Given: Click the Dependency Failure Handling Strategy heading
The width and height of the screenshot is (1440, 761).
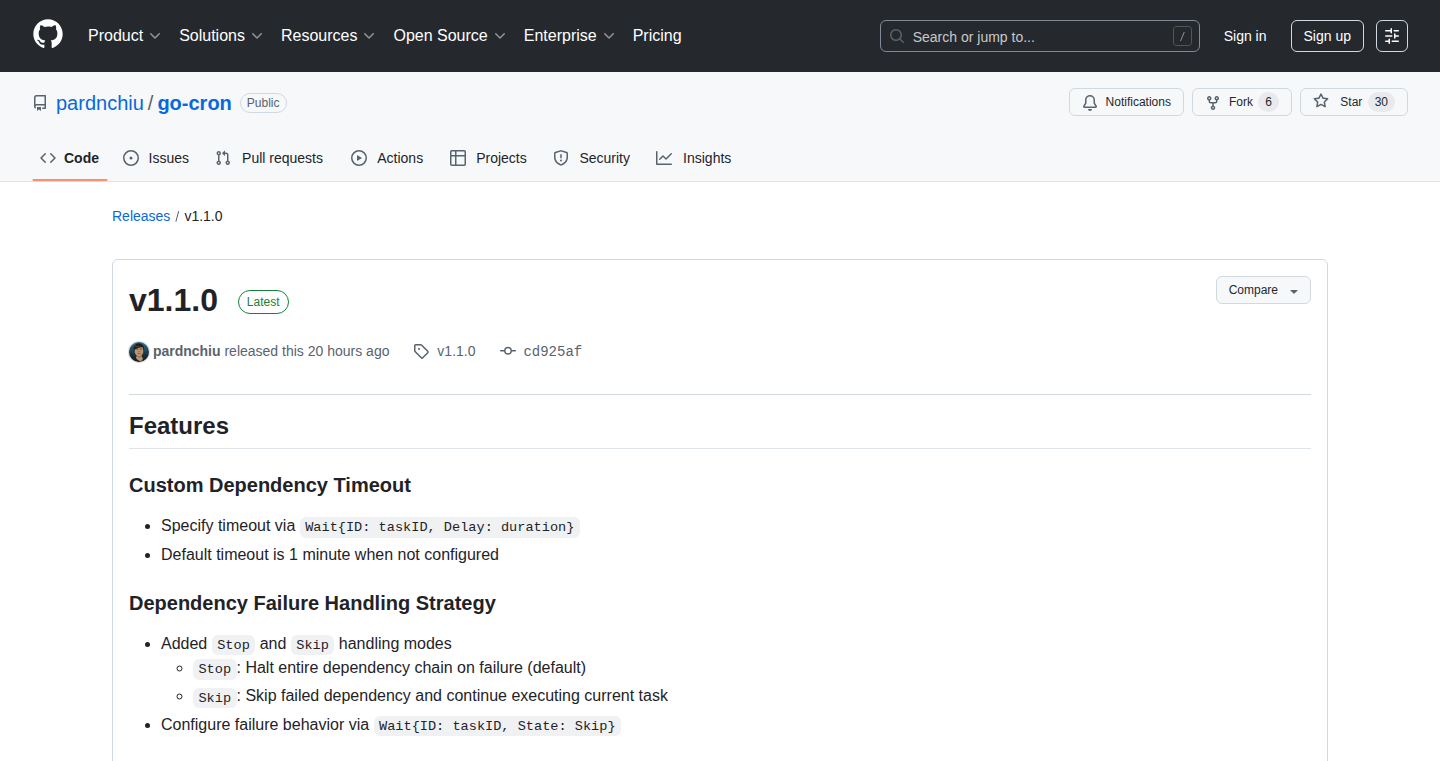Looking at the screenshot, I should point(312,603).
